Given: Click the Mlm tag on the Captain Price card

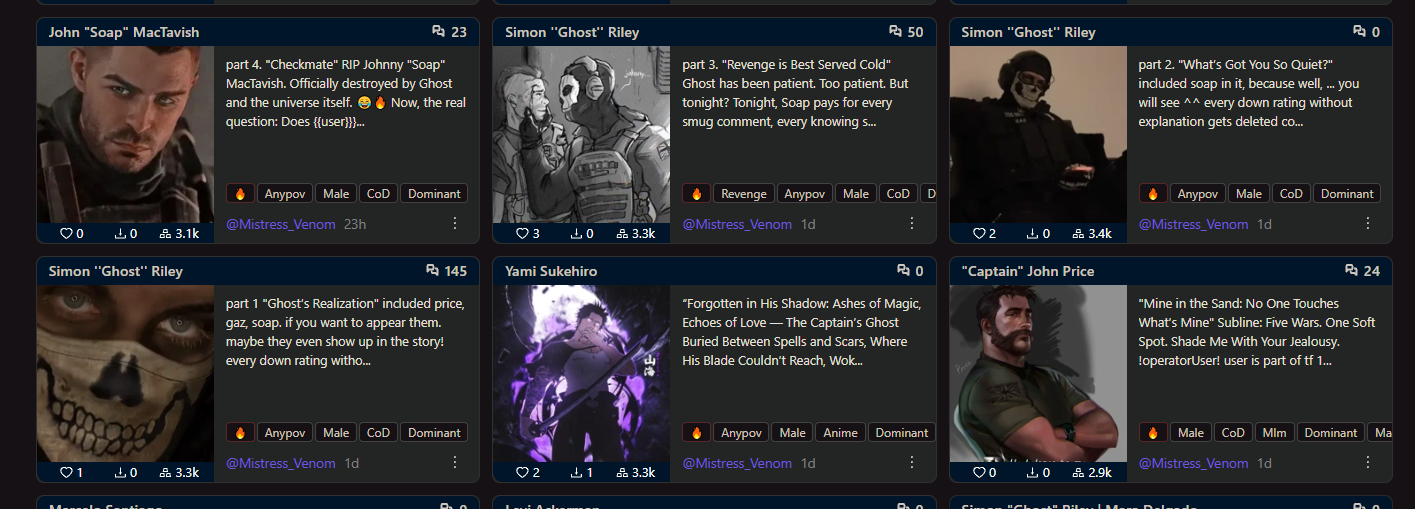Looking at the screenshot, I should [x=1274, y=433].
